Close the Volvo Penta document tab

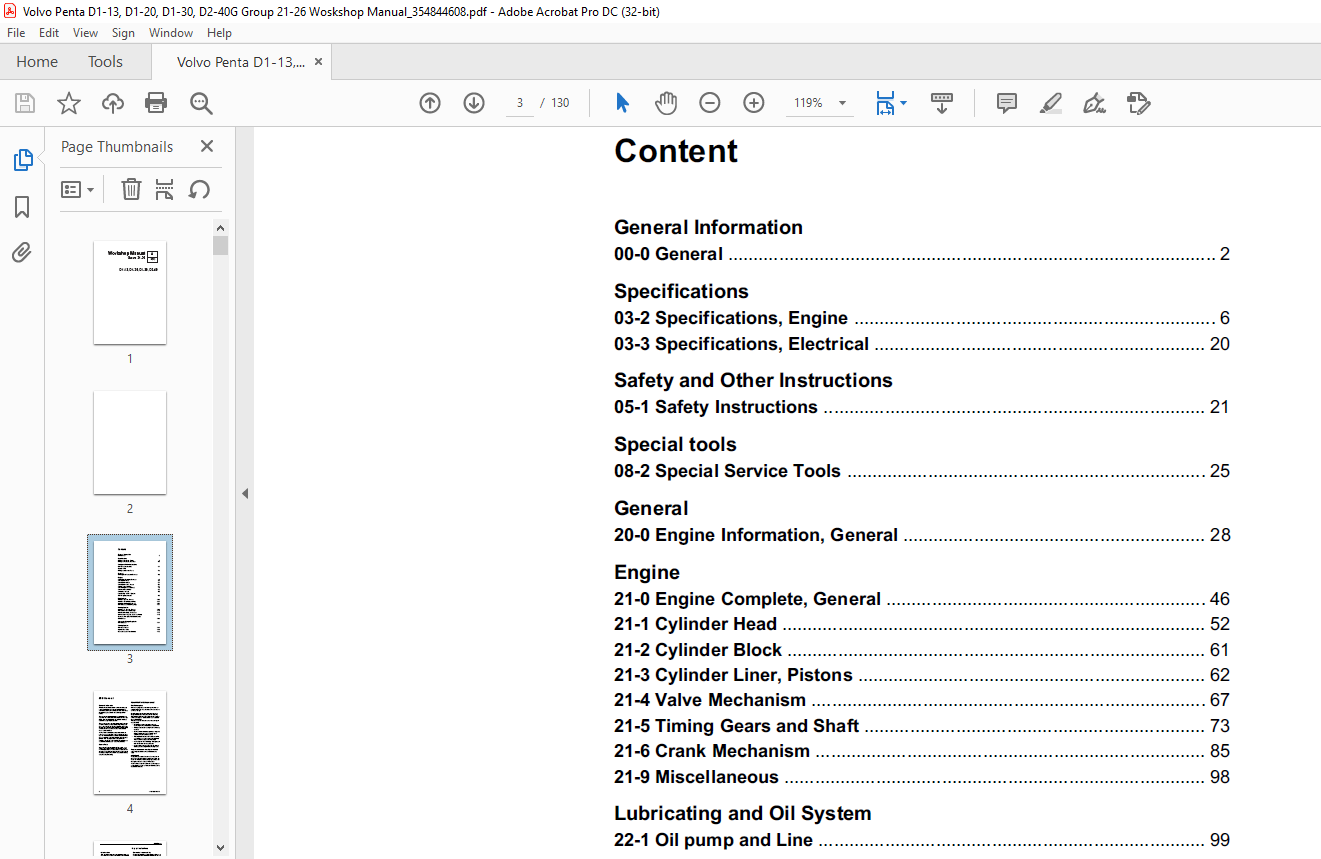coord(318,62)
